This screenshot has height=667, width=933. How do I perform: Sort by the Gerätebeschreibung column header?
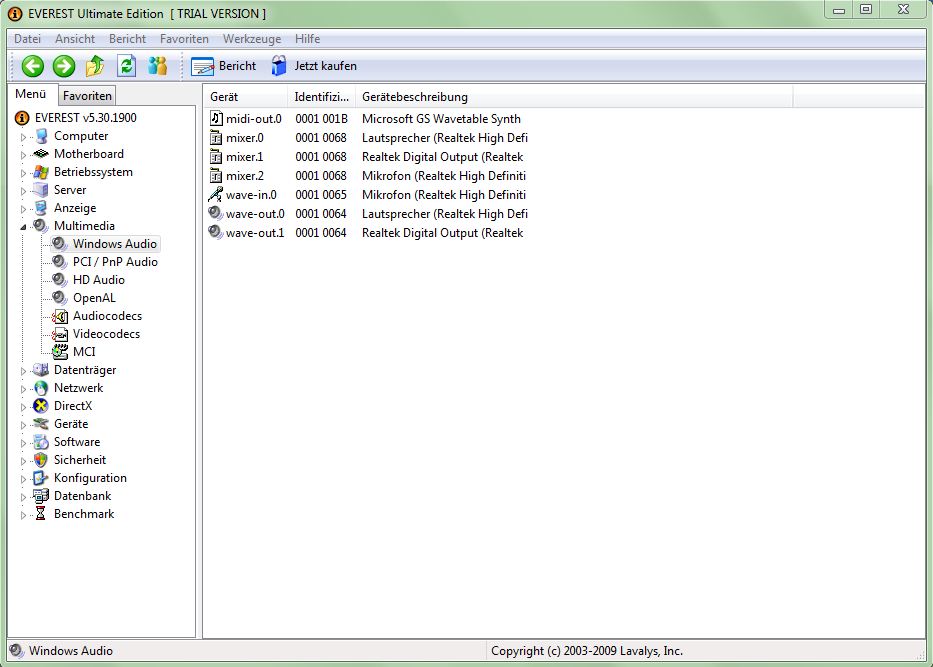tap(574, 97)
